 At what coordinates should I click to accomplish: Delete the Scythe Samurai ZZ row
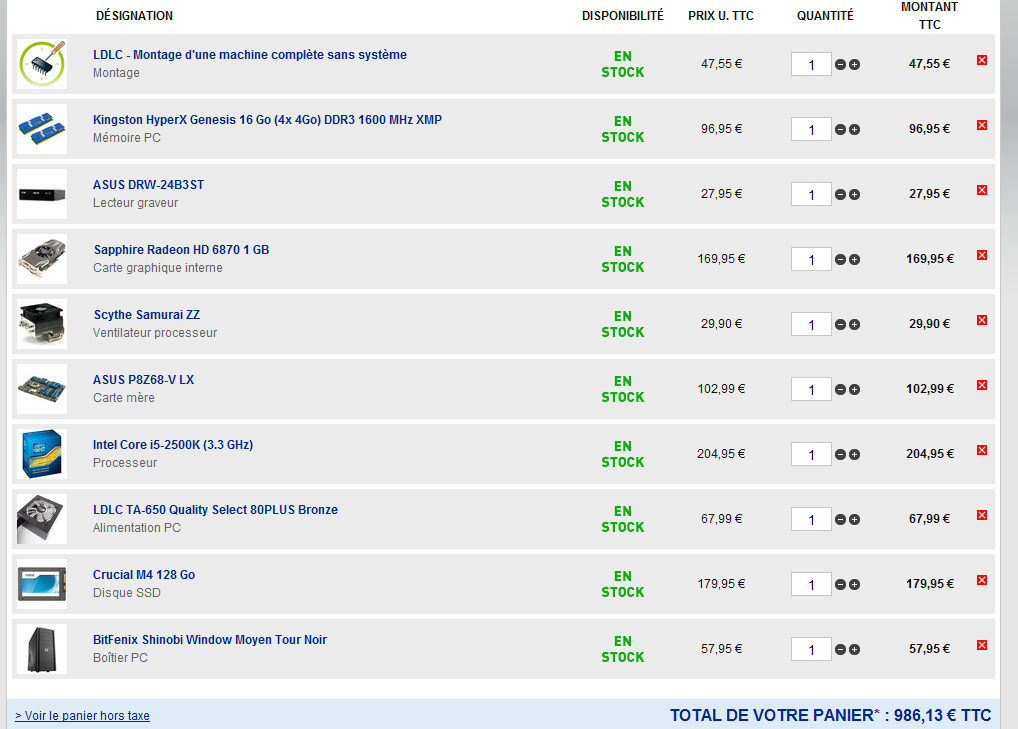(x=982, y=320)
